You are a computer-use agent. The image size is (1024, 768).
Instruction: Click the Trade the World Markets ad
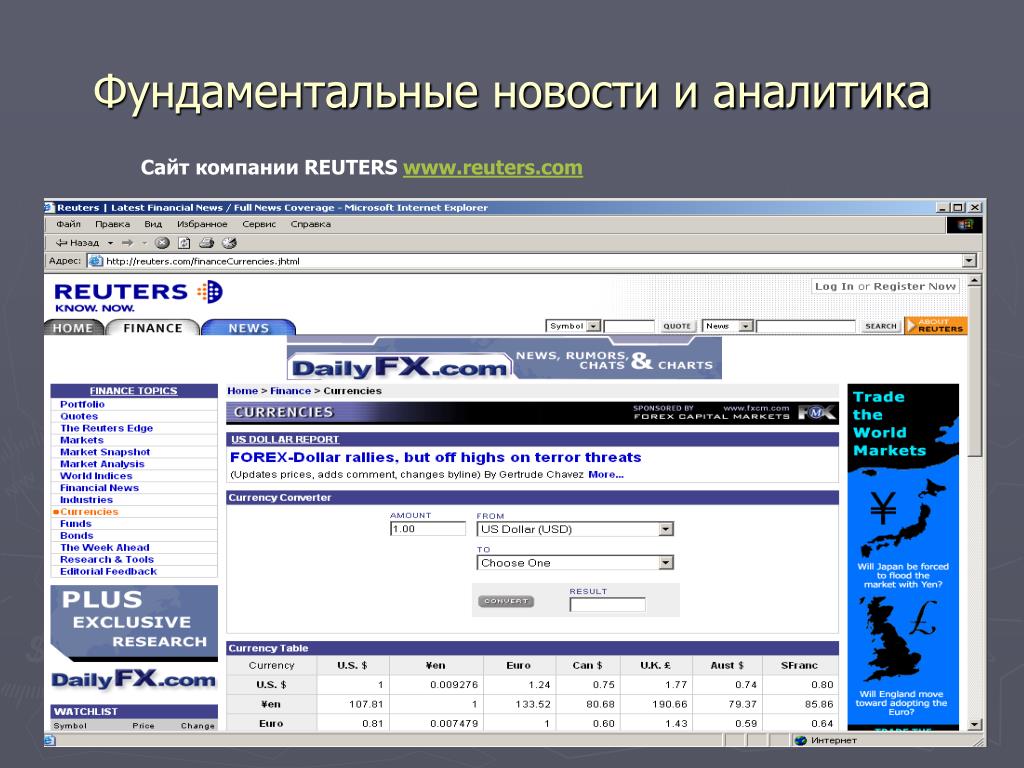tap(903, 556)
